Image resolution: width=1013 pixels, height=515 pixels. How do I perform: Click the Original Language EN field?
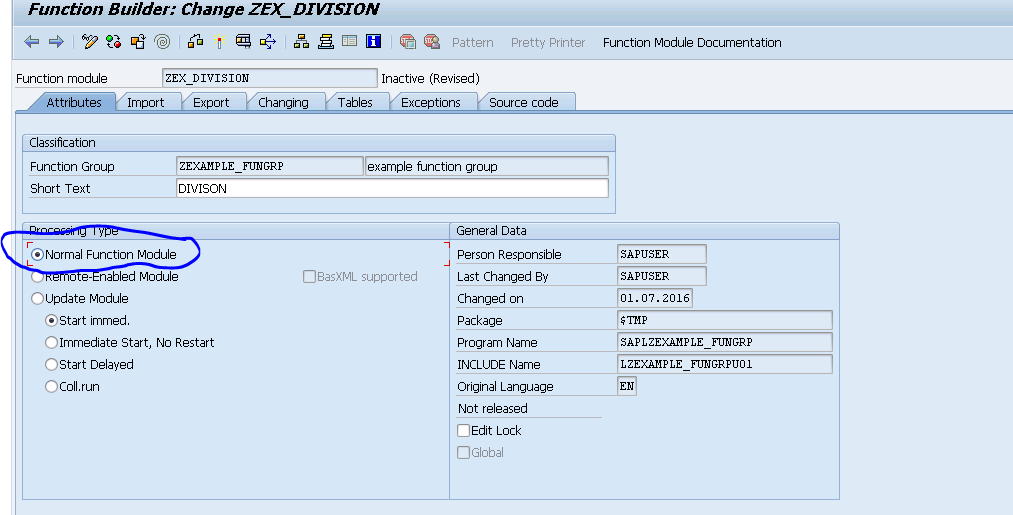(627, 386)
